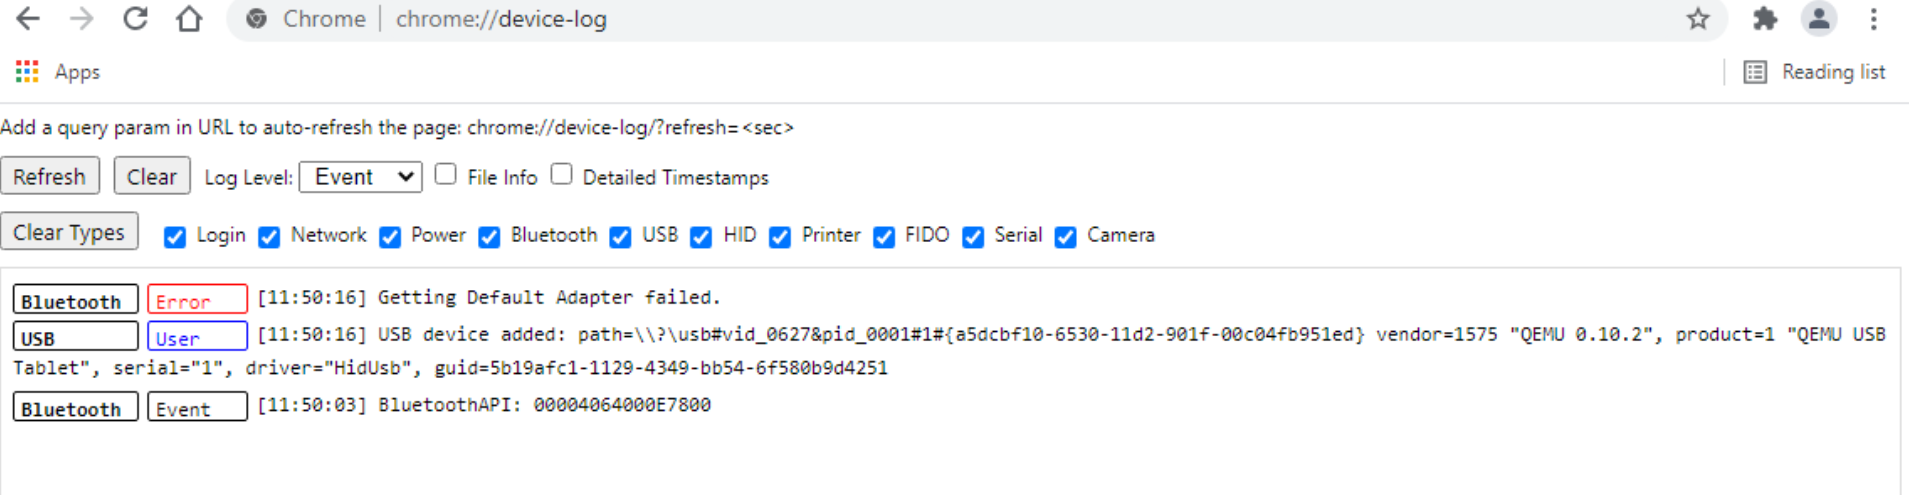The height and width of the screenshot is (495, 1909).
Task: Click the Clear button
Action: pos(151,177)
